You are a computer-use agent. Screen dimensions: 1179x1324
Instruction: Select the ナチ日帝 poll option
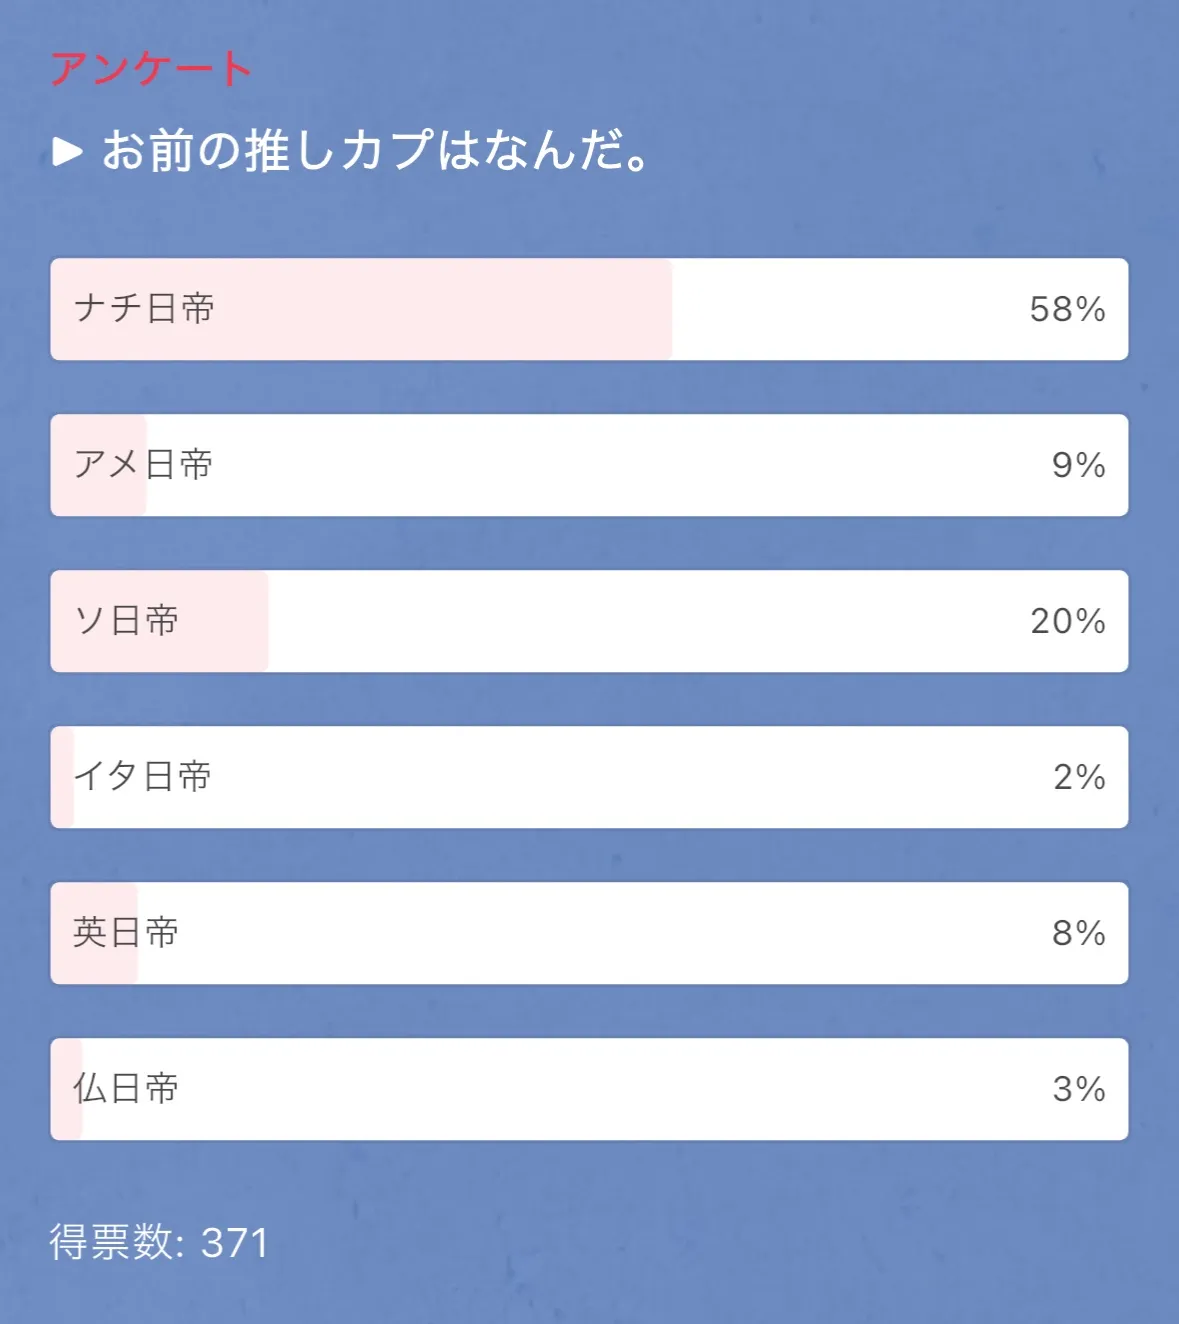point(145,309)
